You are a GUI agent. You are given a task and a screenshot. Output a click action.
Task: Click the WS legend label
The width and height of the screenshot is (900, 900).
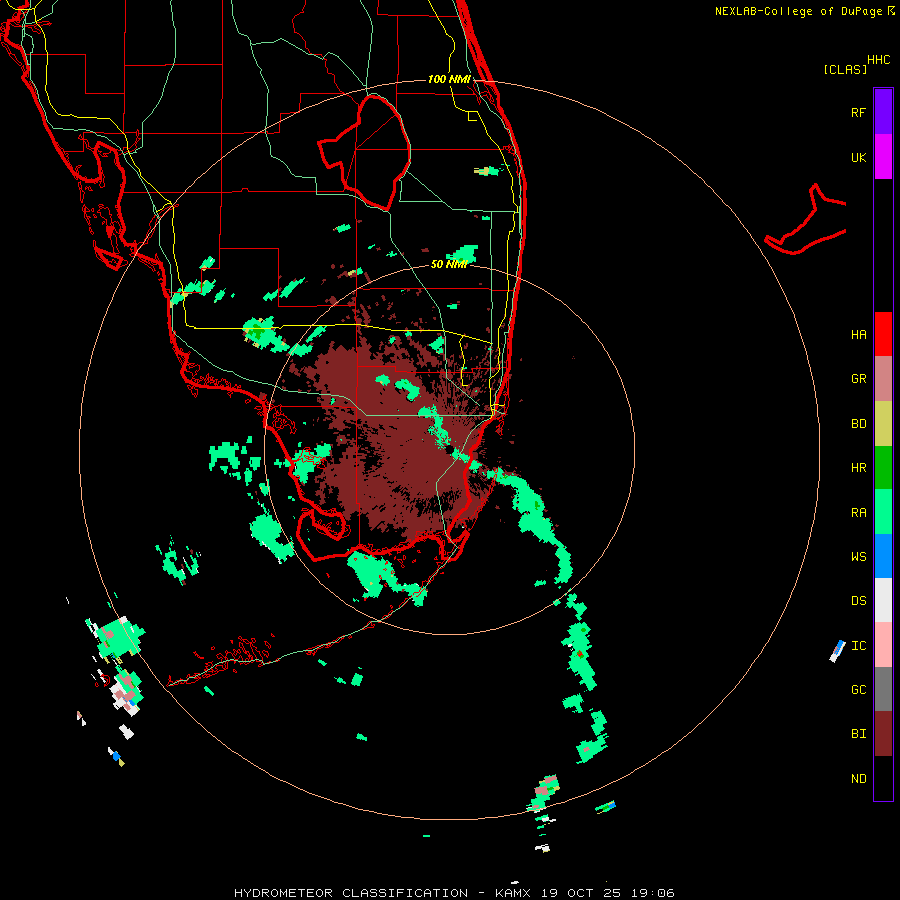pos(858,557)
